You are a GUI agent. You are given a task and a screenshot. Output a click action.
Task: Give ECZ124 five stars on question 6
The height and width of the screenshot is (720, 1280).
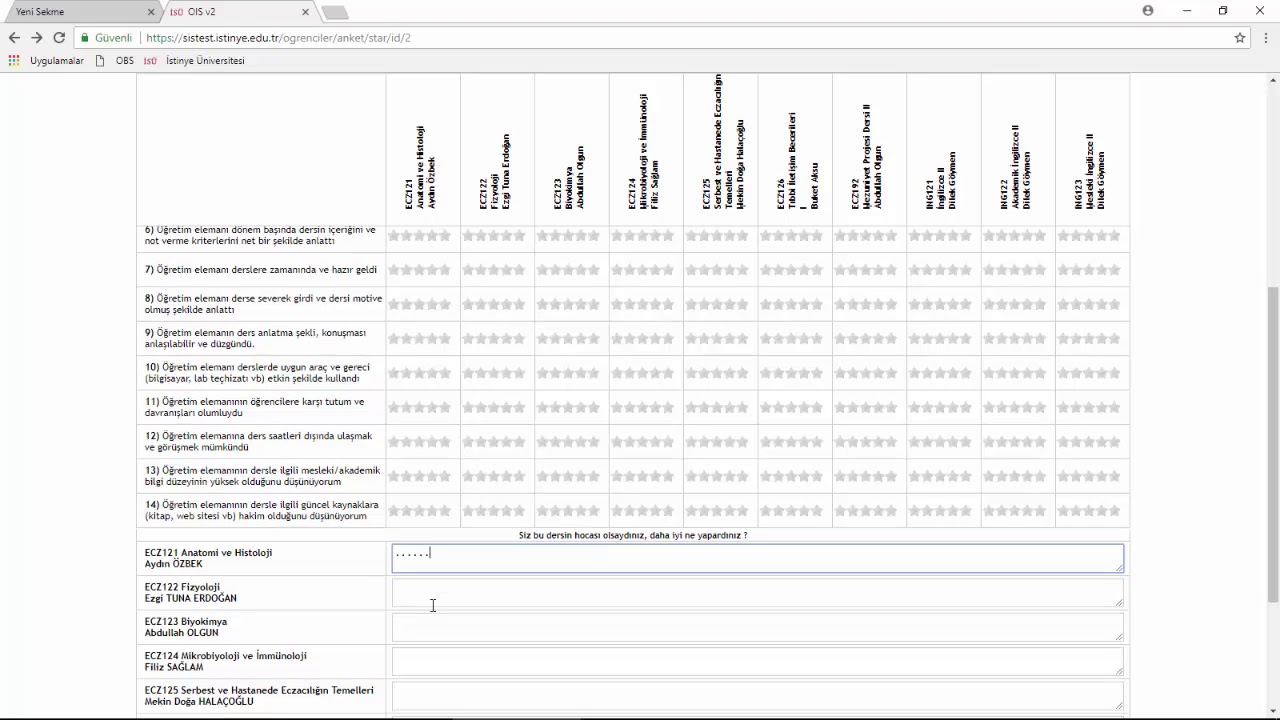tap(668, 236)
